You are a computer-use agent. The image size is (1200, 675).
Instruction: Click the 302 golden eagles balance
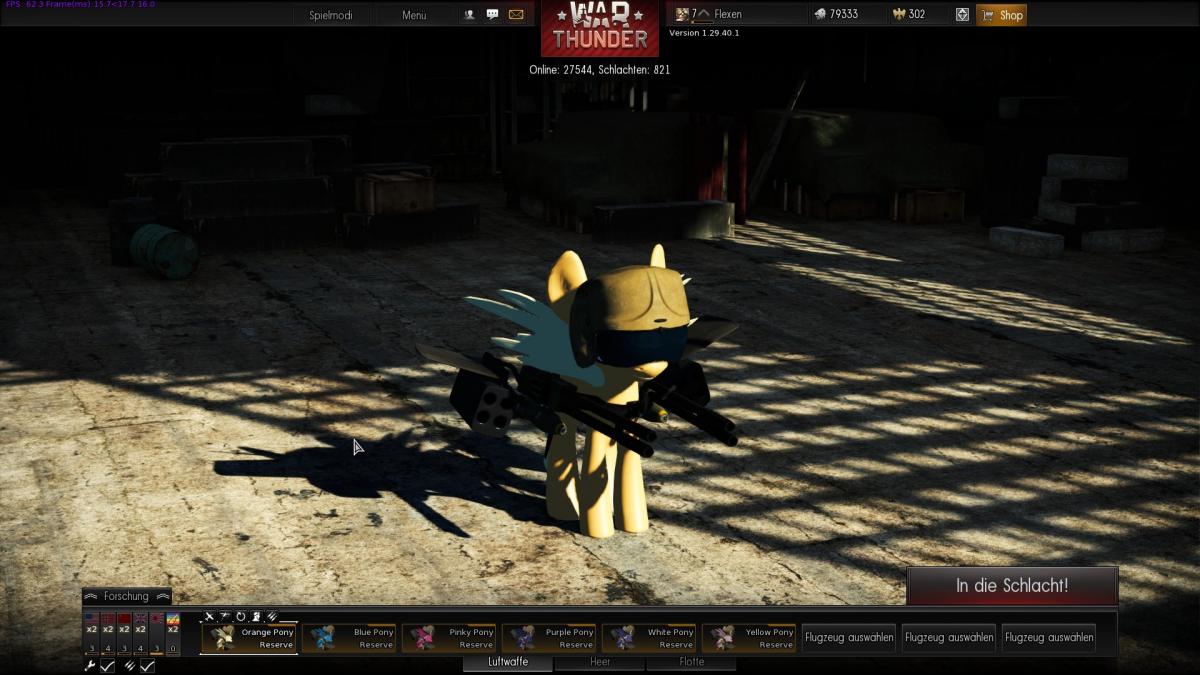[917, 15]
